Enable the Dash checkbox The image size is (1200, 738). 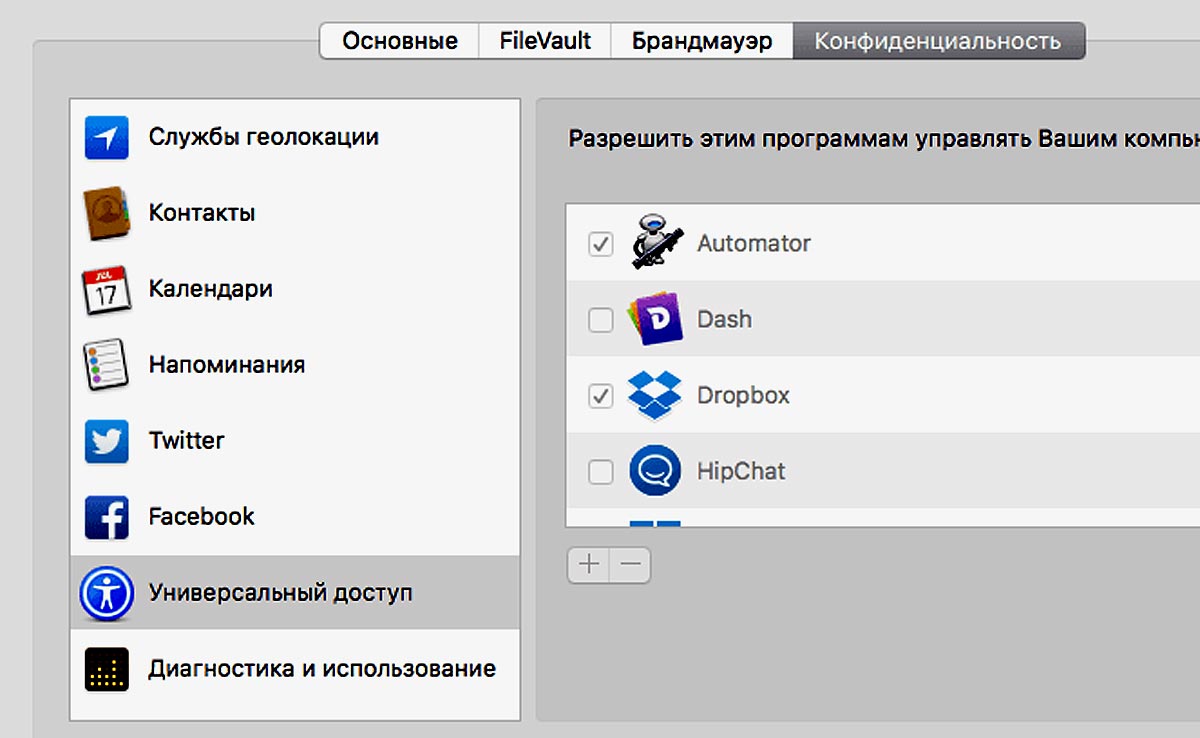[x=600, y=320]
